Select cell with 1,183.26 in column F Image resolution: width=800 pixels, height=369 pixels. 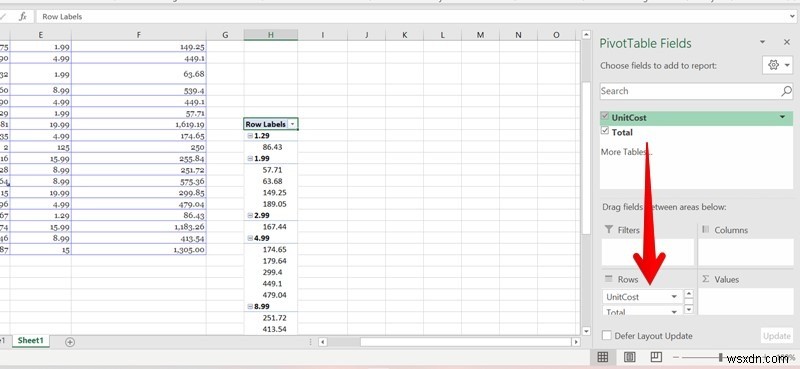pyautogui.click(x=139, y=227)
